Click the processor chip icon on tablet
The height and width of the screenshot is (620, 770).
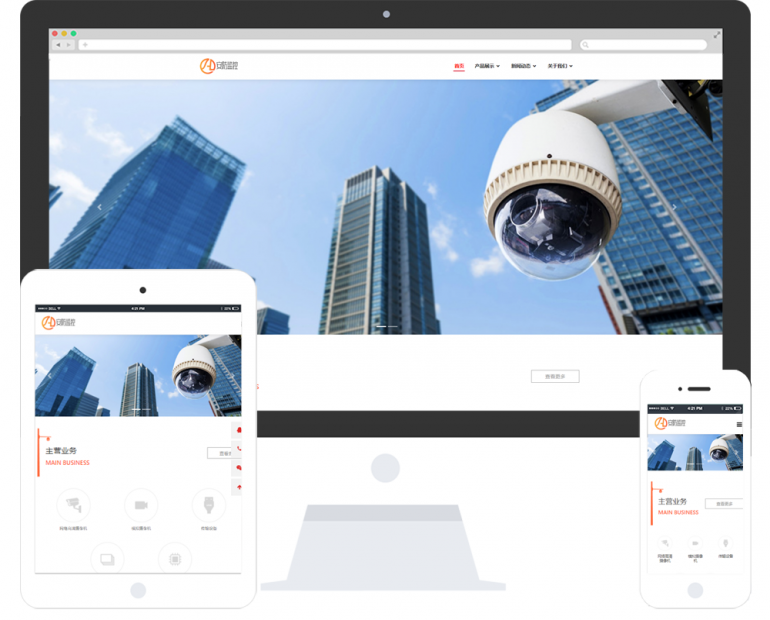click(174, 558)
